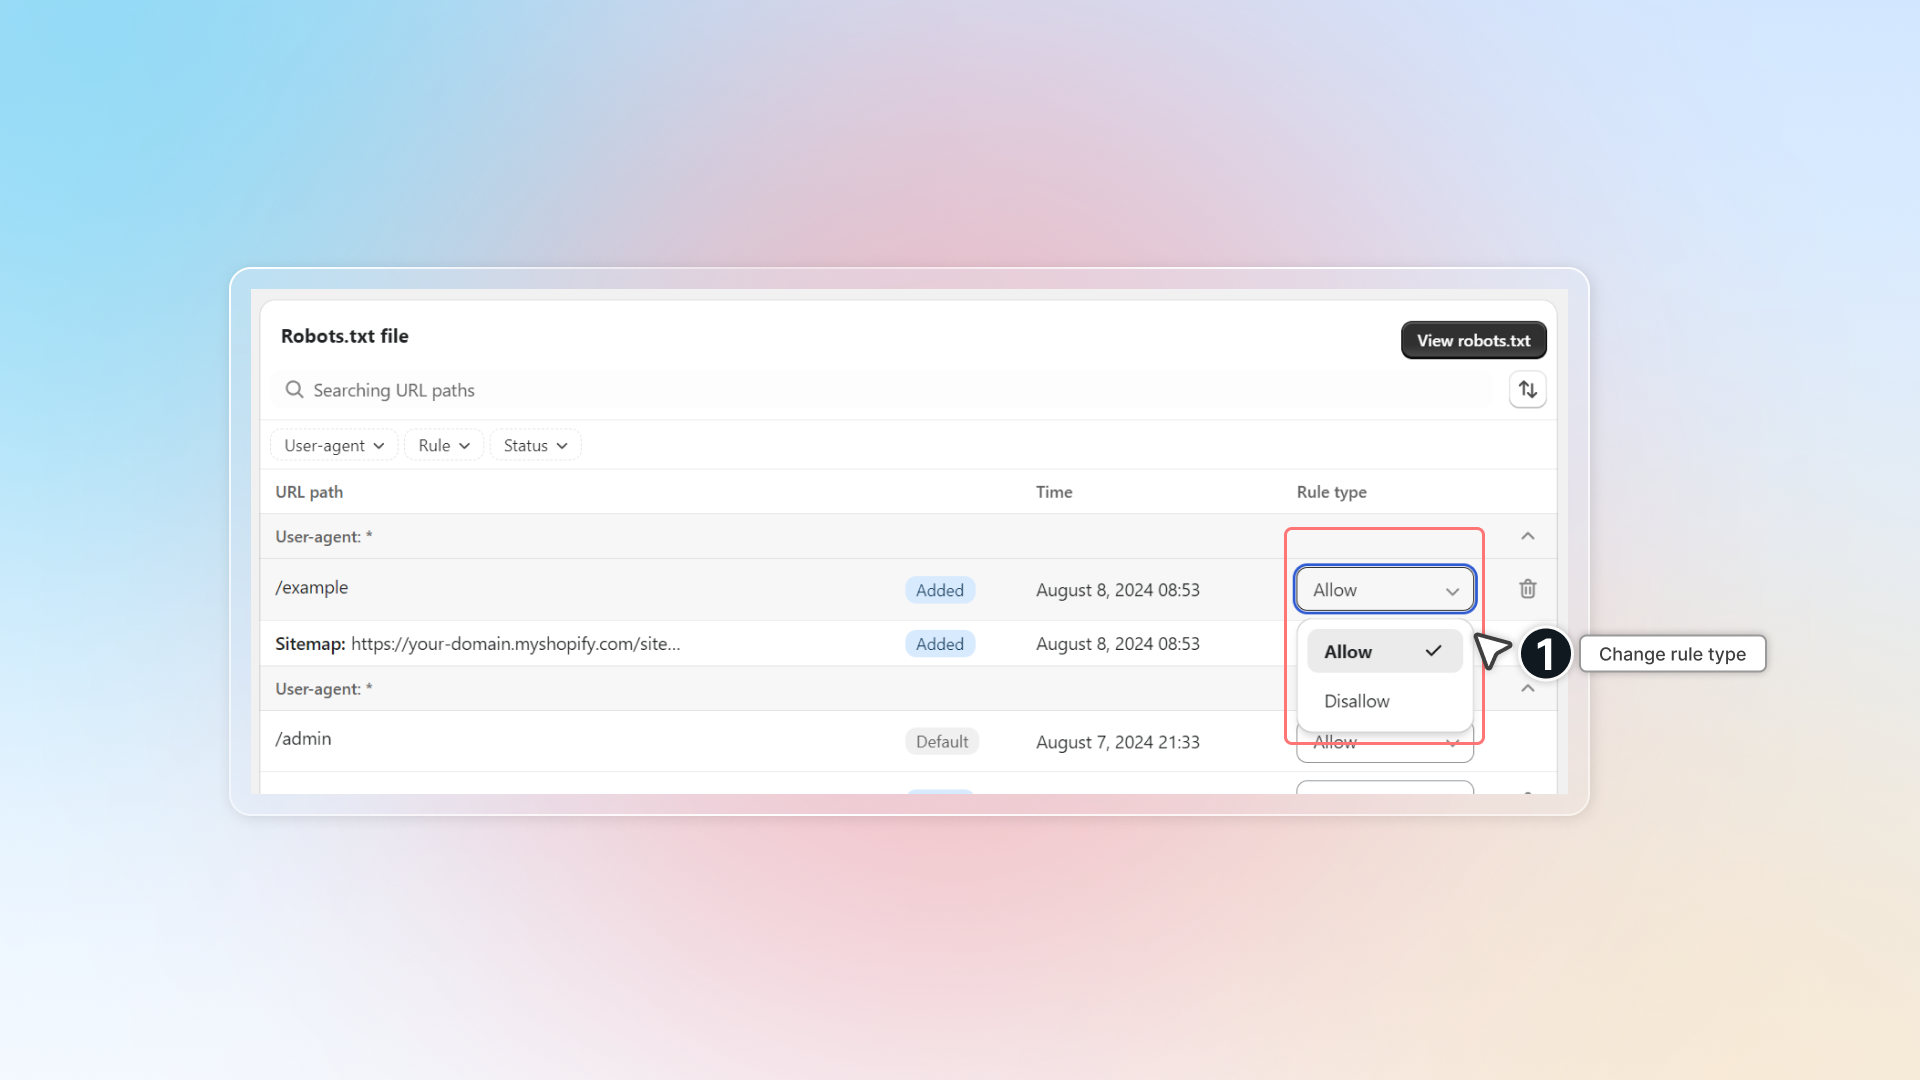This screenshot has height=1080, width=1920.
Task: Click the search magnifier icon
Action: click(294, 390)
